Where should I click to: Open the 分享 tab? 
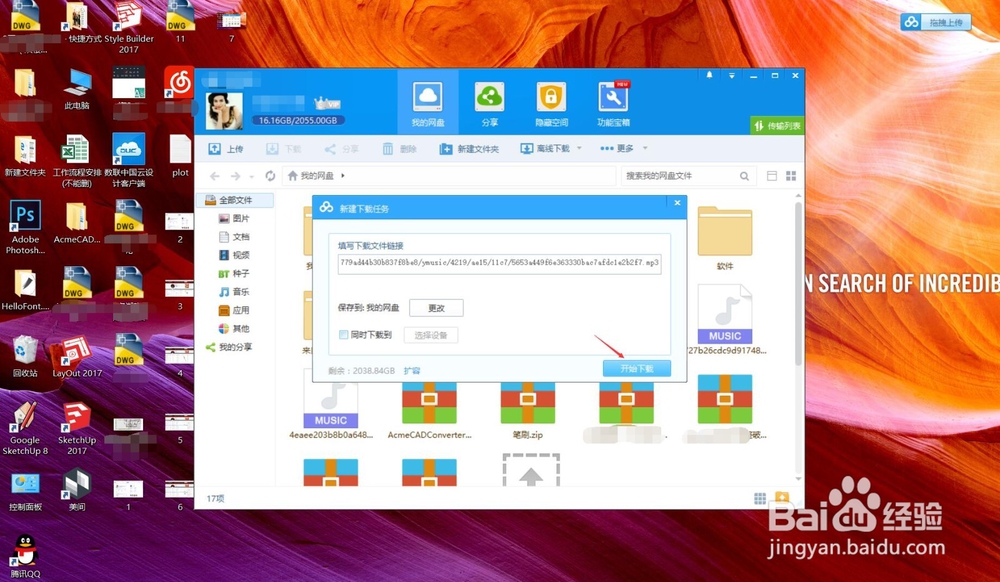489,102
